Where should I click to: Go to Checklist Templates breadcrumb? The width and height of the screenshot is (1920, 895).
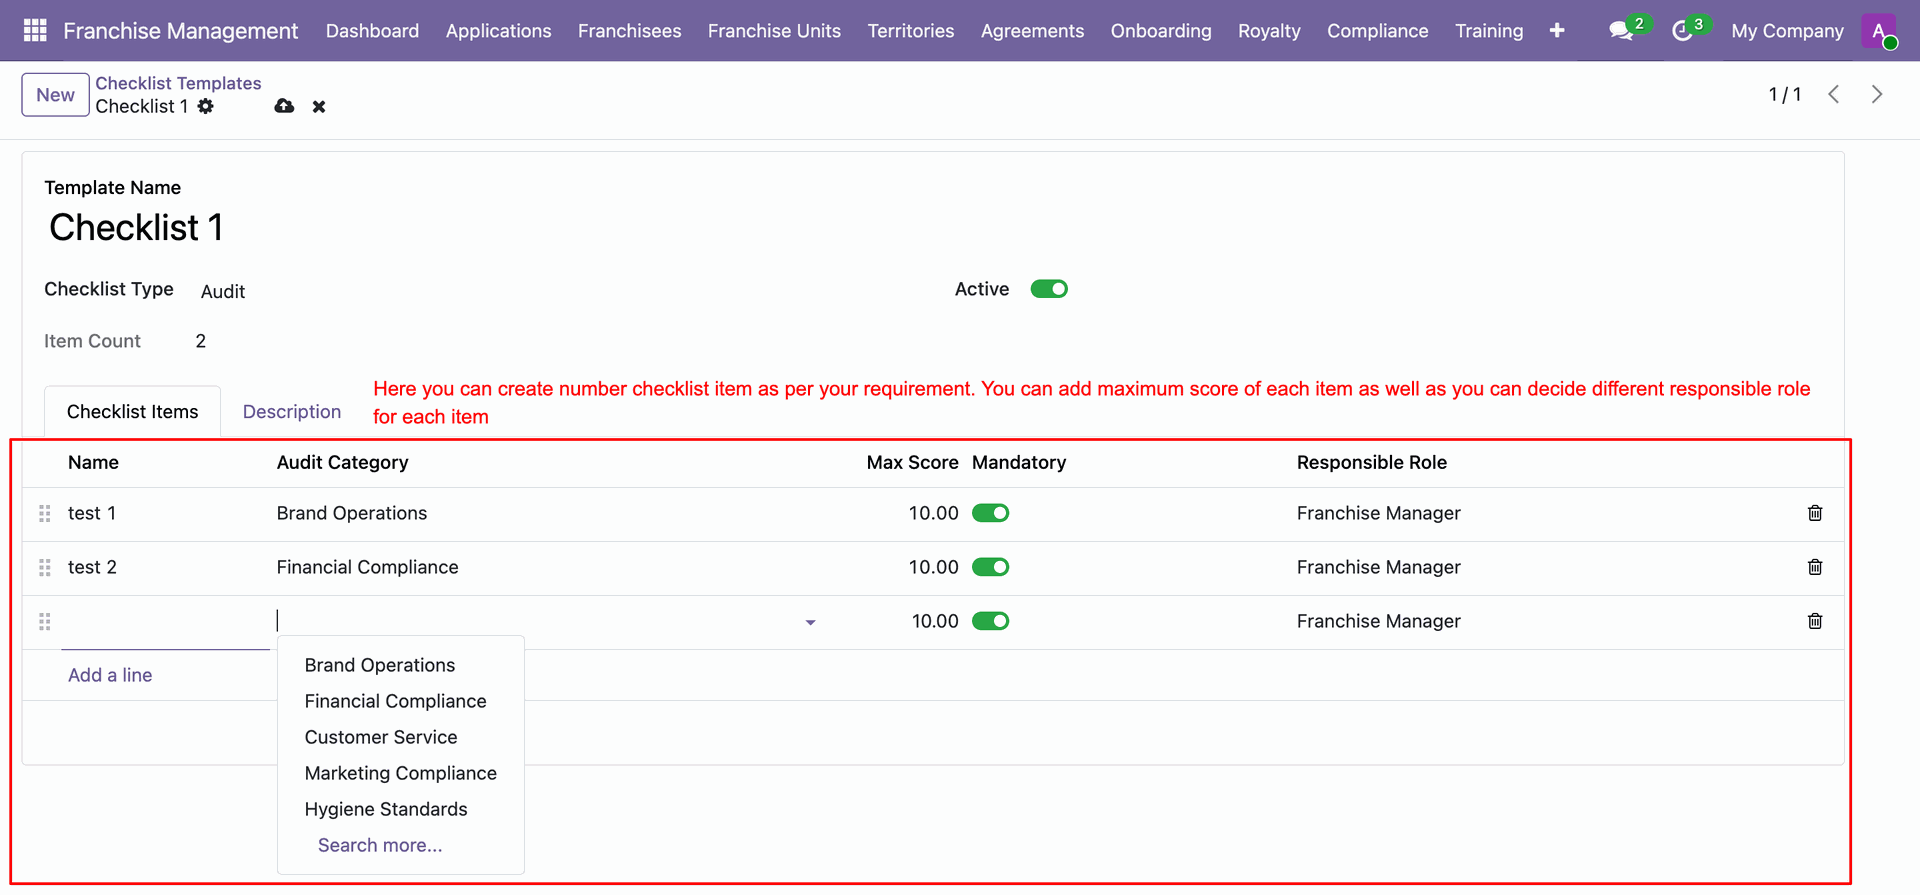pos(178,83)
